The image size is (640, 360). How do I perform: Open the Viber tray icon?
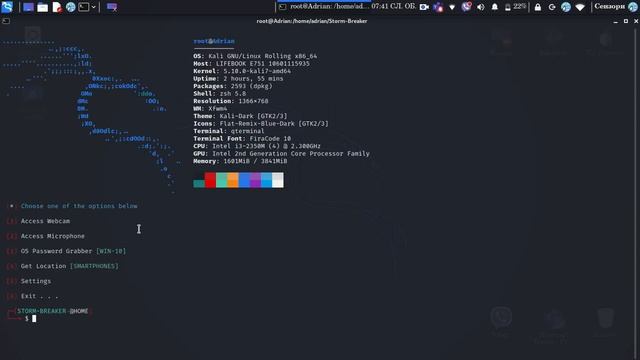(x=466, y=7)
